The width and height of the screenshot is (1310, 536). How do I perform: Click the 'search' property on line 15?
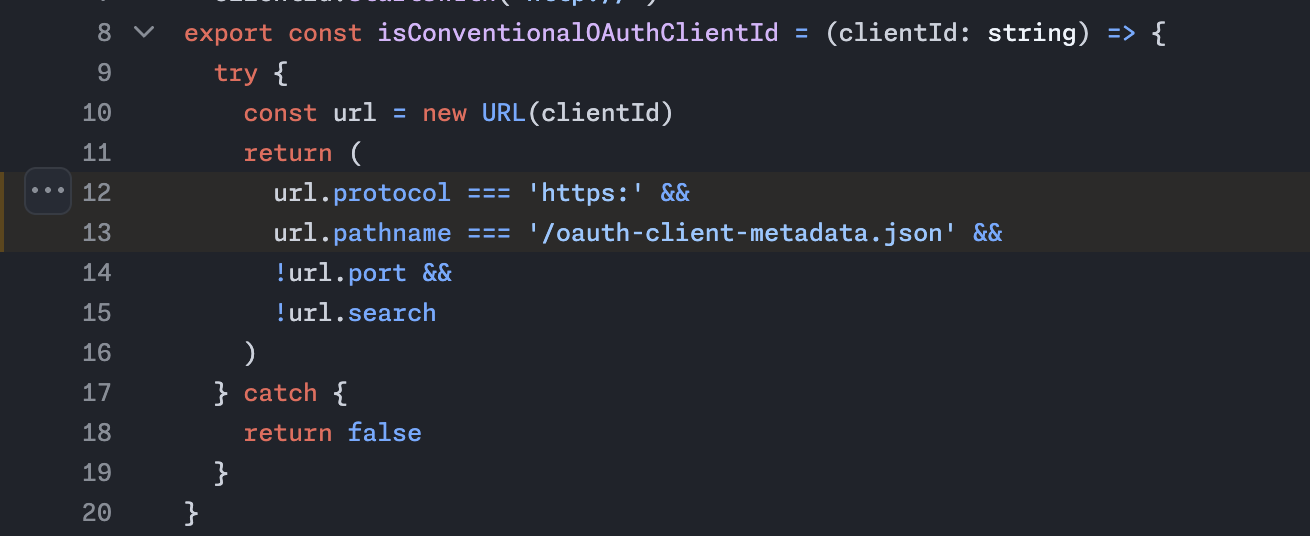coord(392,312)
